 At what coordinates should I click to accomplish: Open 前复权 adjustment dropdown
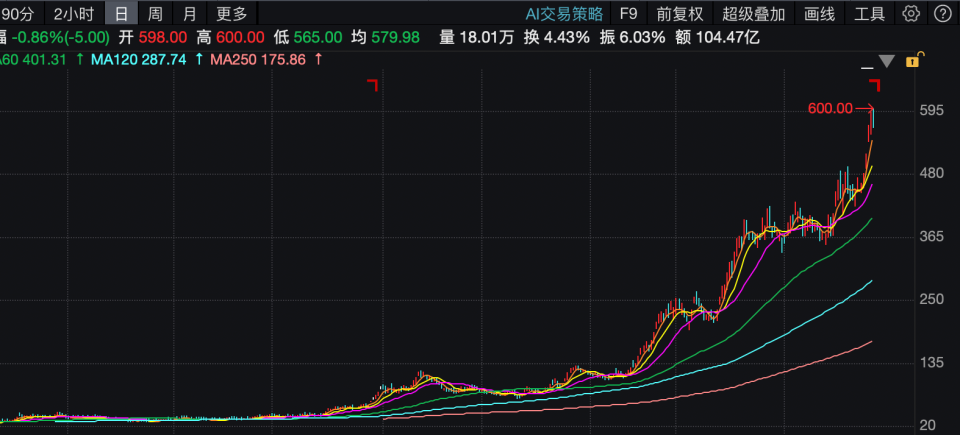[x=680, y=13]
